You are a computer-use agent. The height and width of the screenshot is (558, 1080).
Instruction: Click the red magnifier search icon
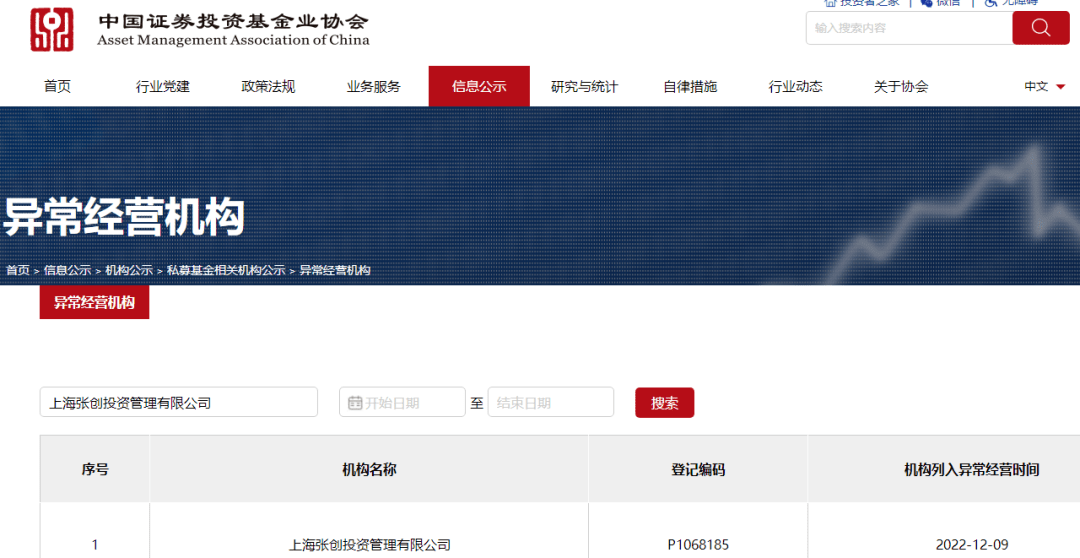[1040, 28]
